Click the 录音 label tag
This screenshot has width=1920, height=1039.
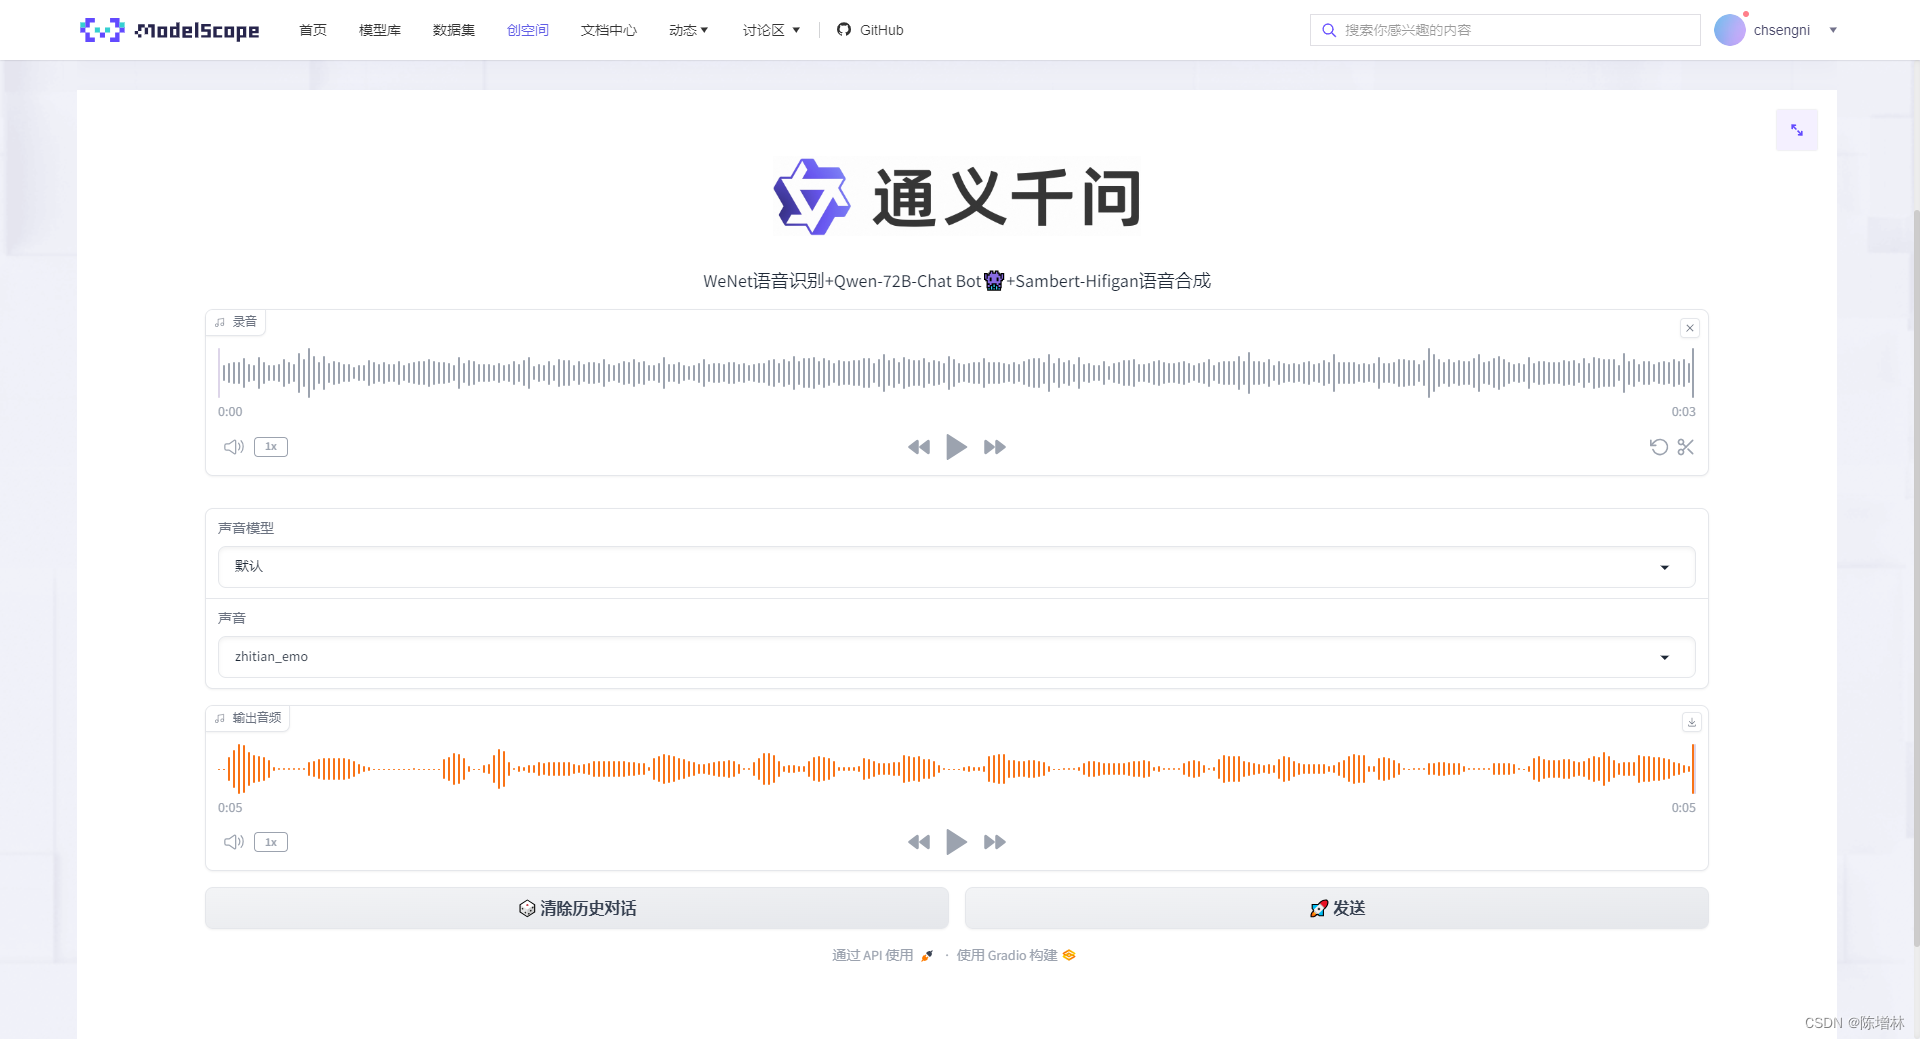(x=236, y=322)
